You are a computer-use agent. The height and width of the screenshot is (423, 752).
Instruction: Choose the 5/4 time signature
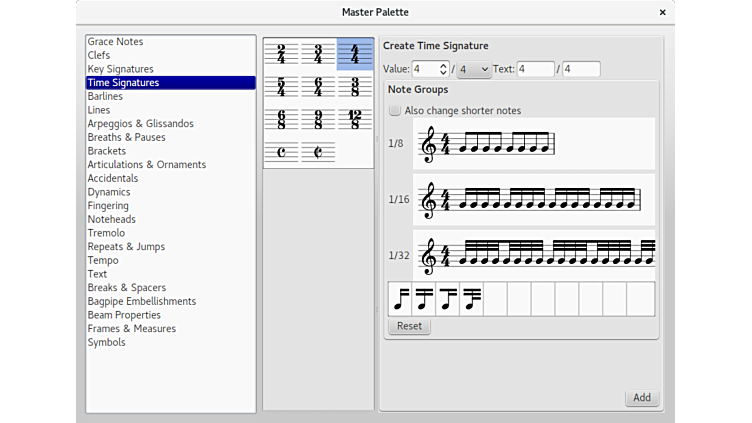[x=281, y=87]
